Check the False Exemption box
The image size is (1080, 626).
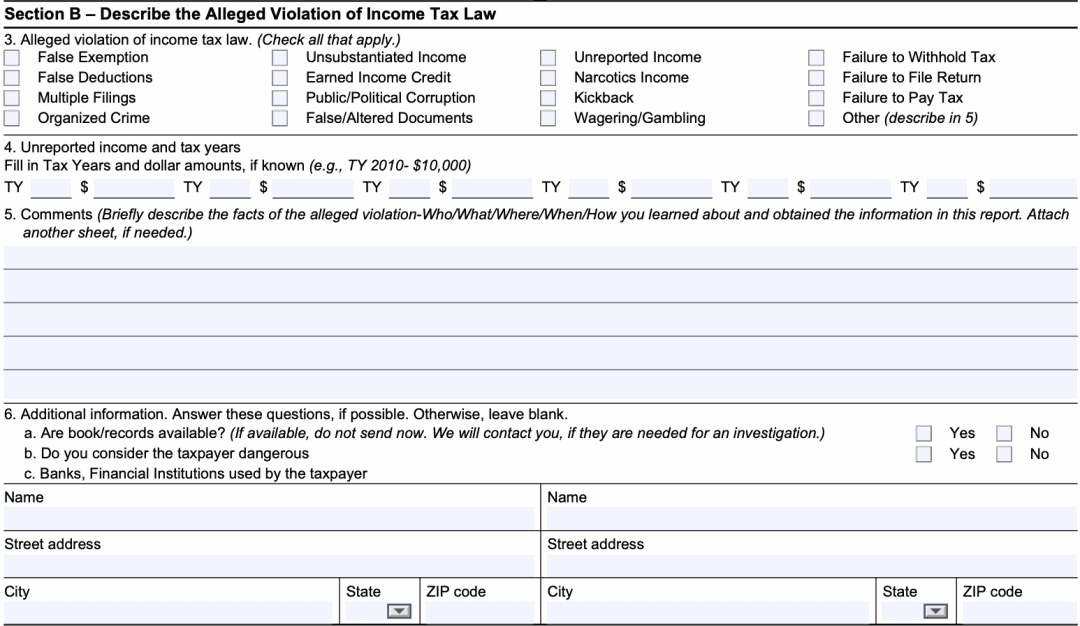(x=11, y=58)
